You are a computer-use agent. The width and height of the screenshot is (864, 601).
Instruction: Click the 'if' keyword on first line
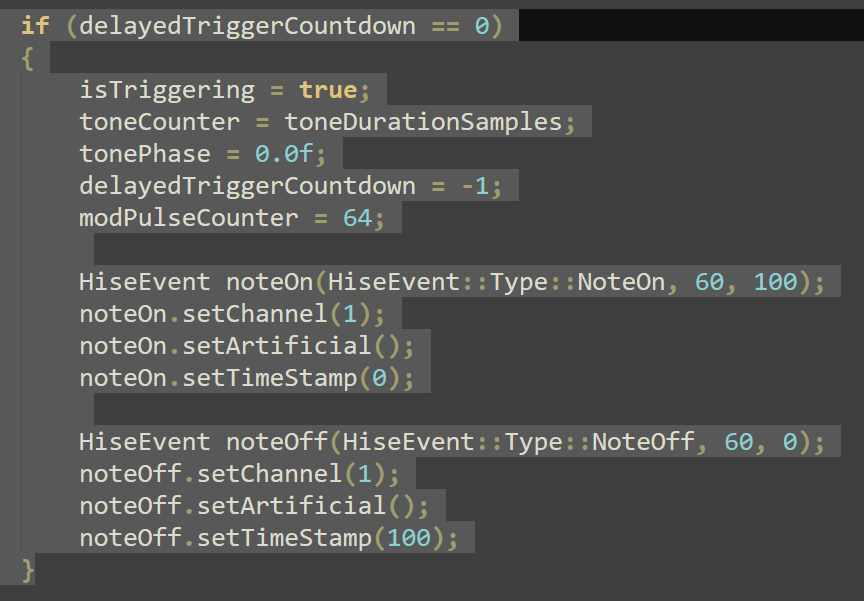pyautogui.click(x=34, y=25)
